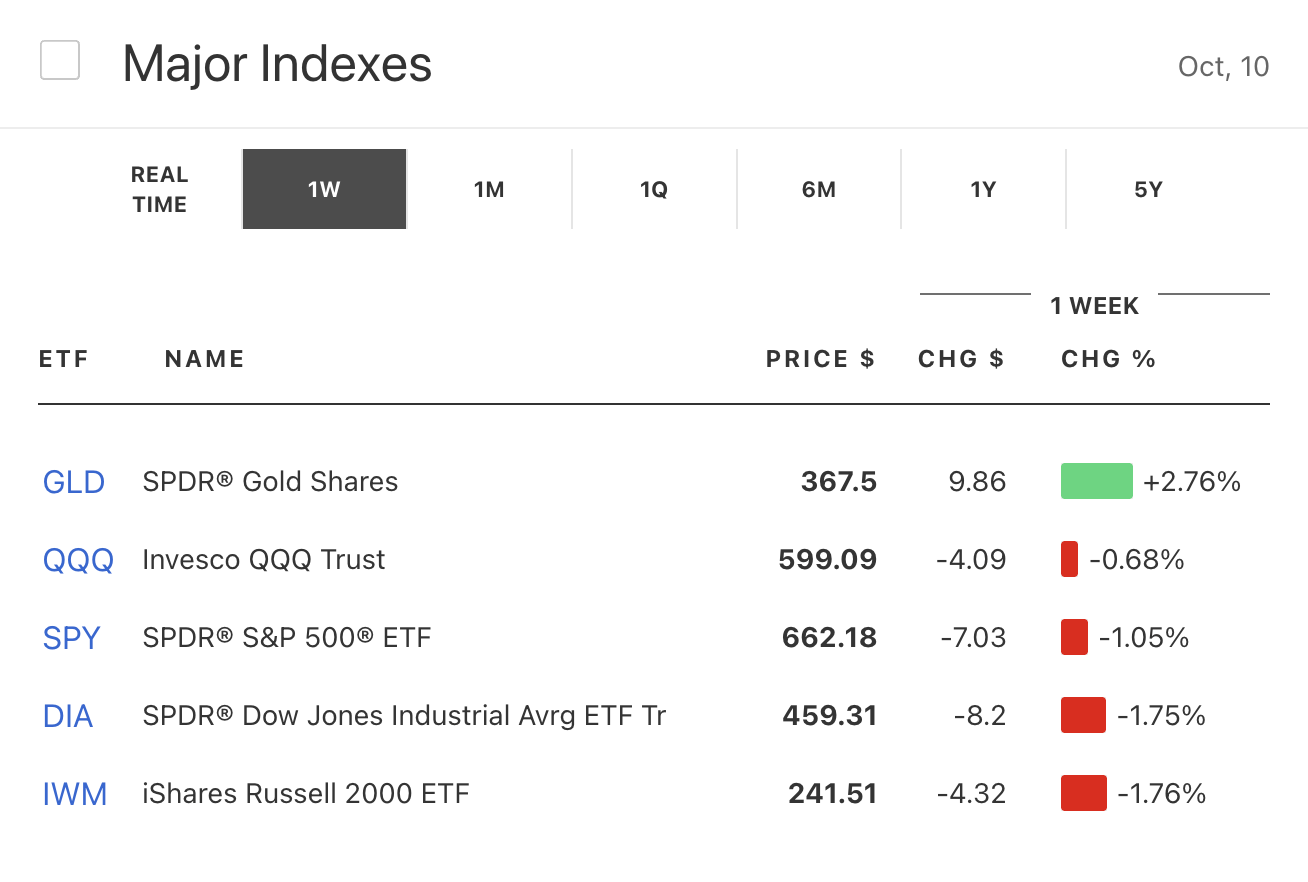Click the SPDR Gold Shares name
The image size is (1308, 882).
tap(270, 482)
